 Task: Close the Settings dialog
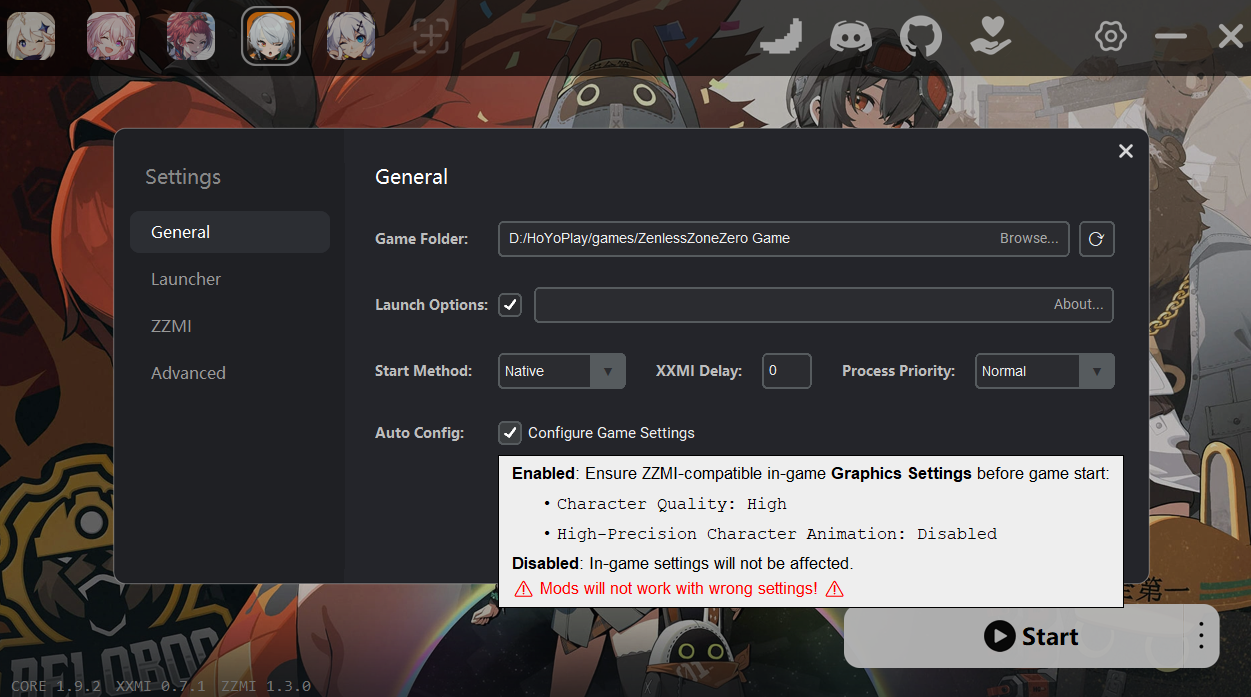pyautogui.click(x=1126, y=151)
